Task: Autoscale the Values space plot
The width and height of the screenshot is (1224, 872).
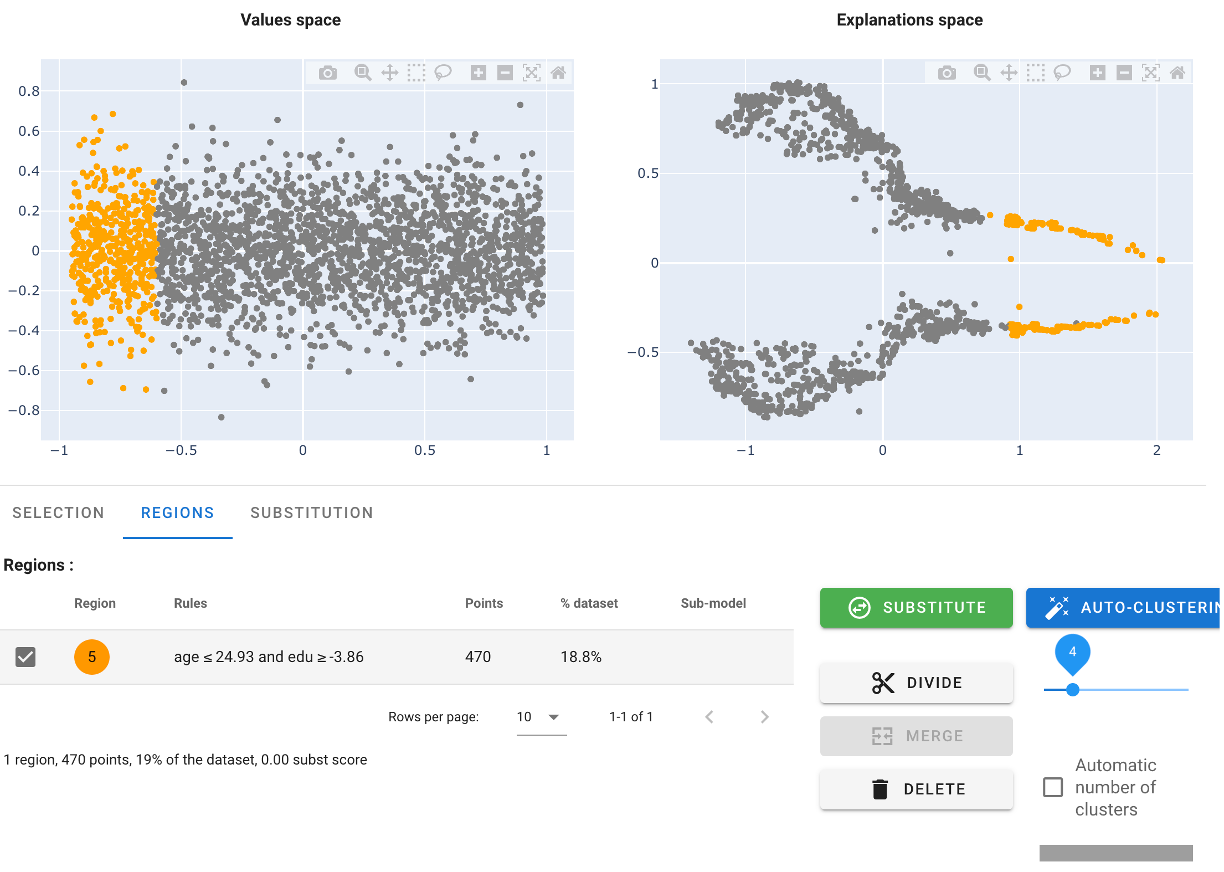Action: pos(532,73)
